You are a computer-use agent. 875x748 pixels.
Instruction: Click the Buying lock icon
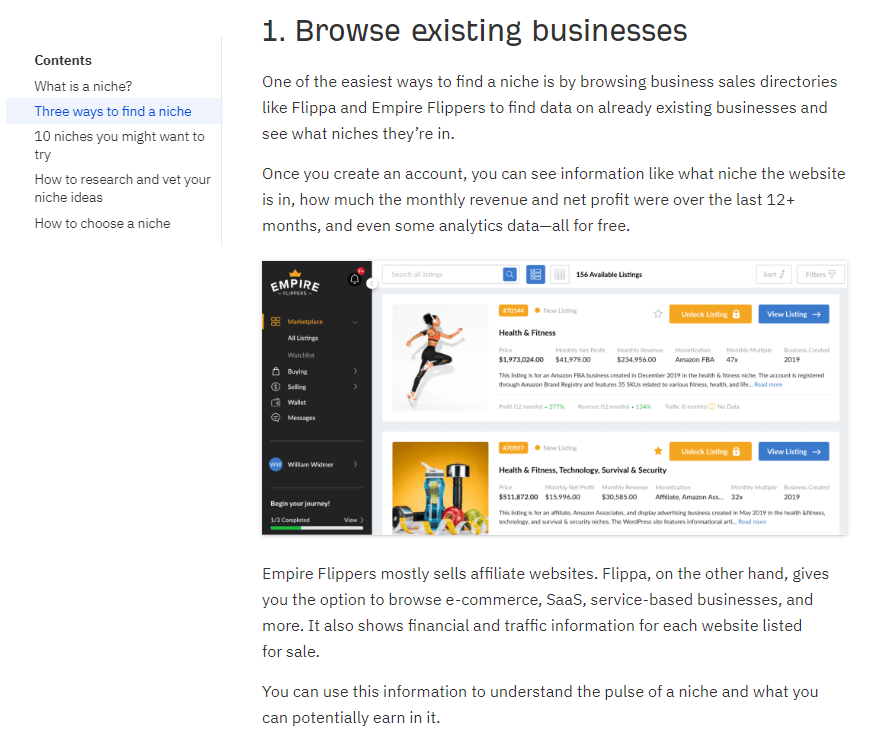point(275,371)
